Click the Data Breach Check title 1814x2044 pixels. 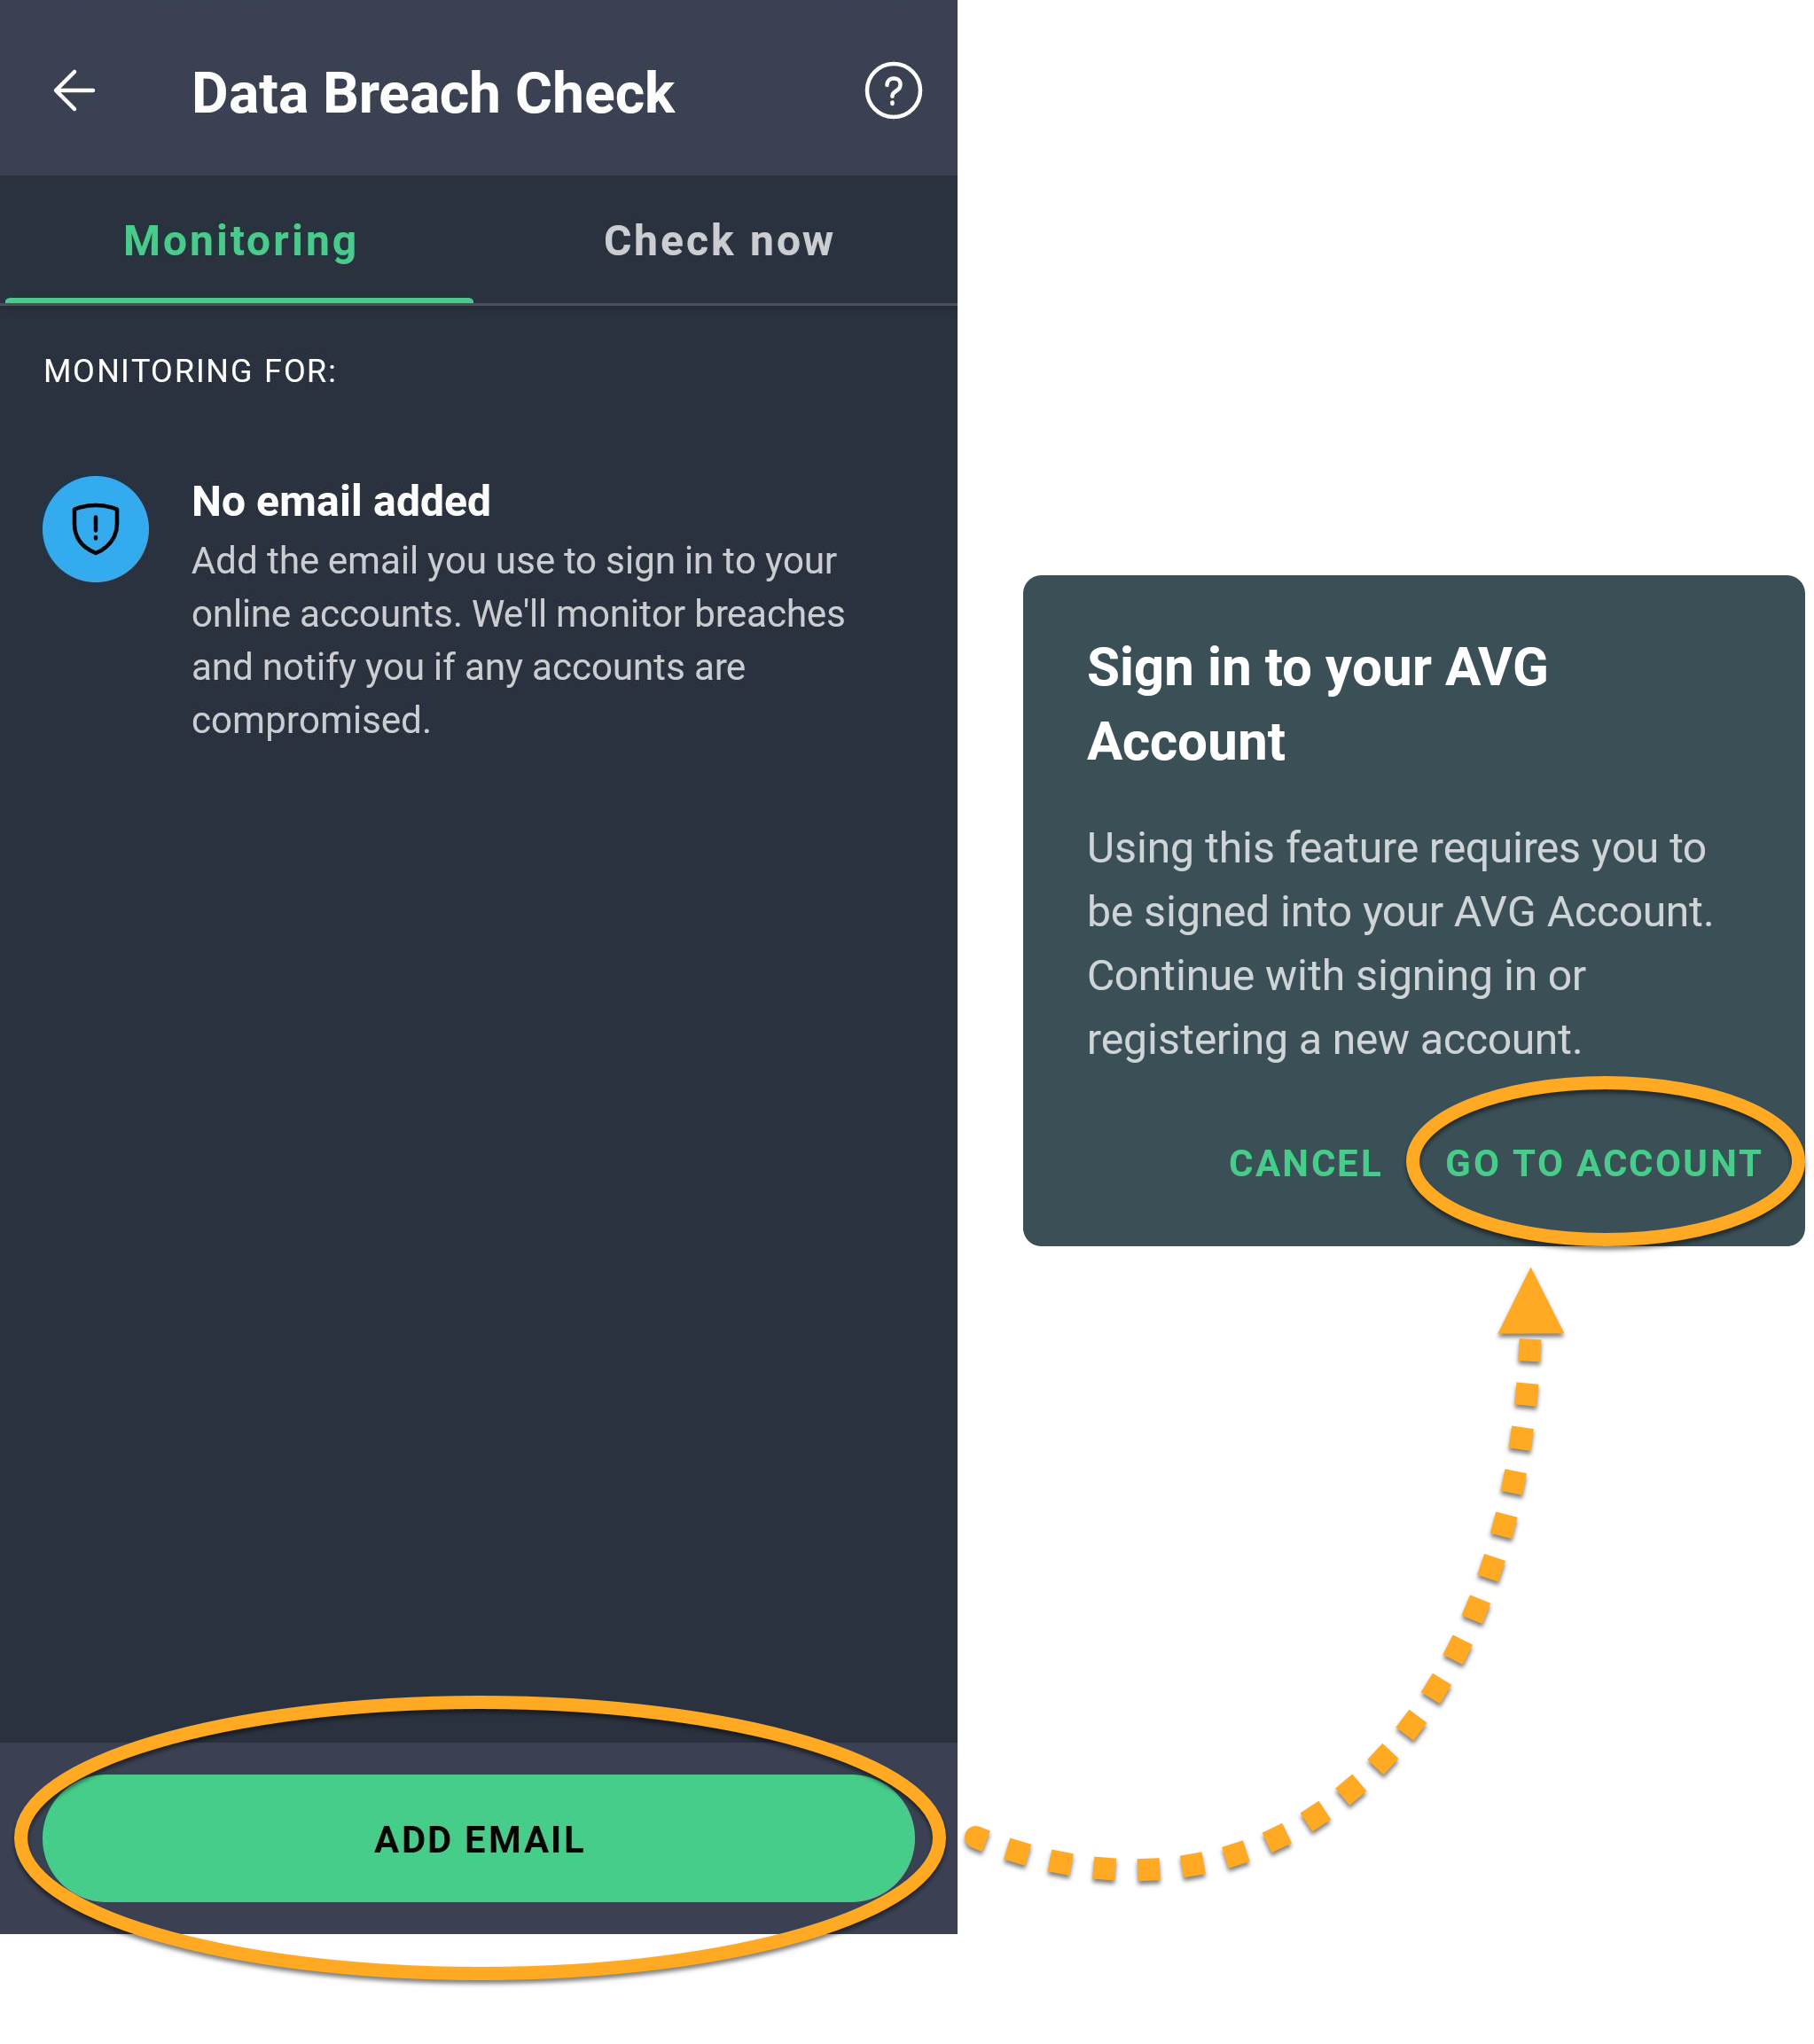(432, 93)
